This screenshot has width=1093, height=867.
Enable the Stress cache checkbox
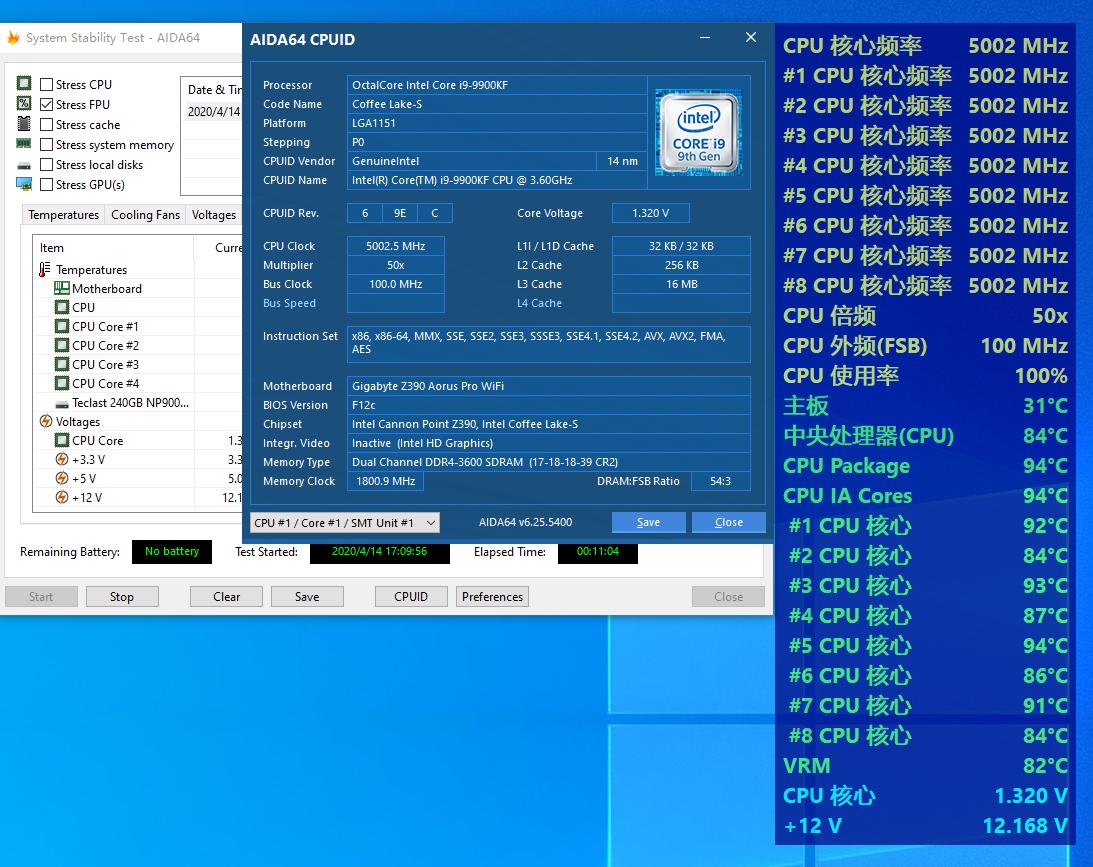coord(47,125)
